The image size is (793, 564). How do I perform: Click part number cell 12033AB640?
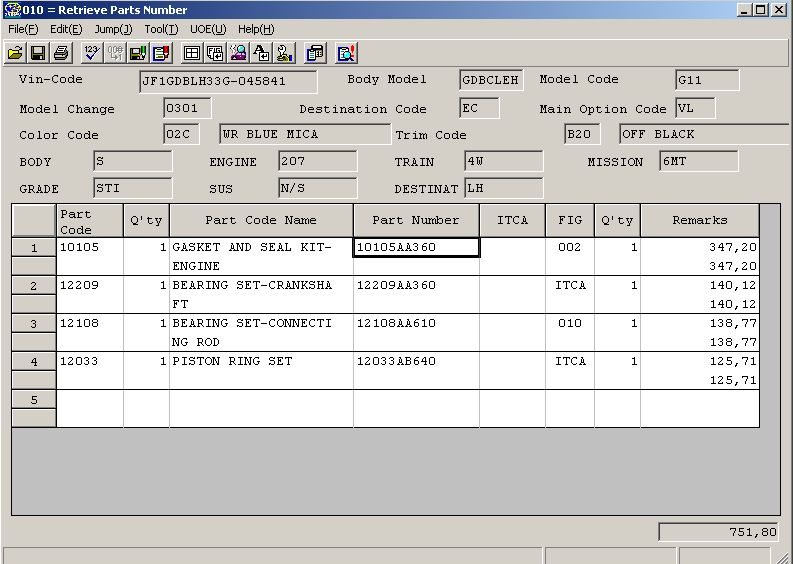[416, 362]
